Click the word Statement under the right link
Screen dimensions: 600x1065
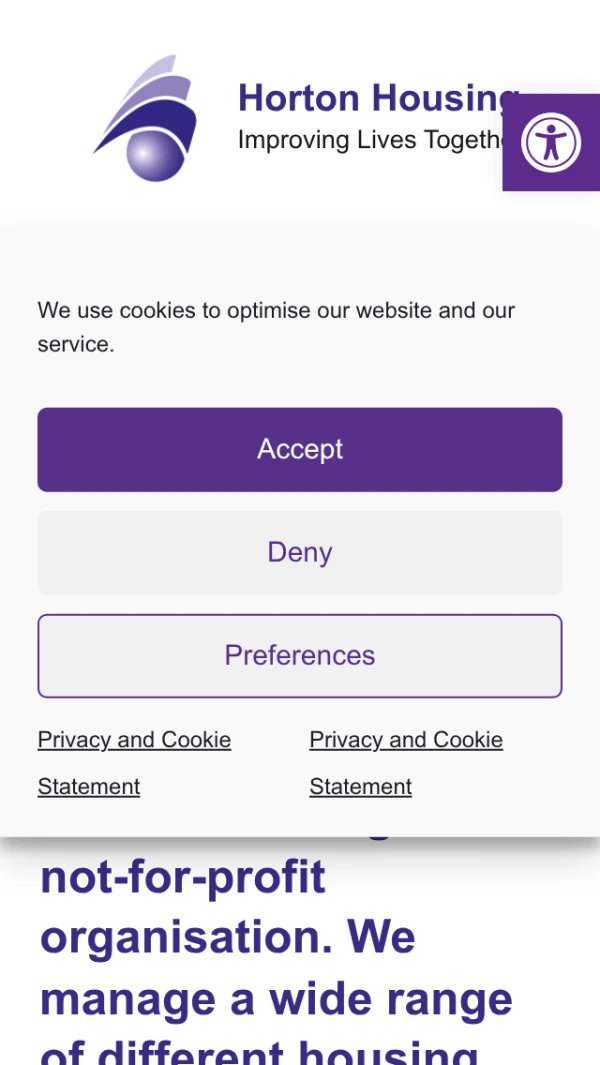click(x=361, y=787)
